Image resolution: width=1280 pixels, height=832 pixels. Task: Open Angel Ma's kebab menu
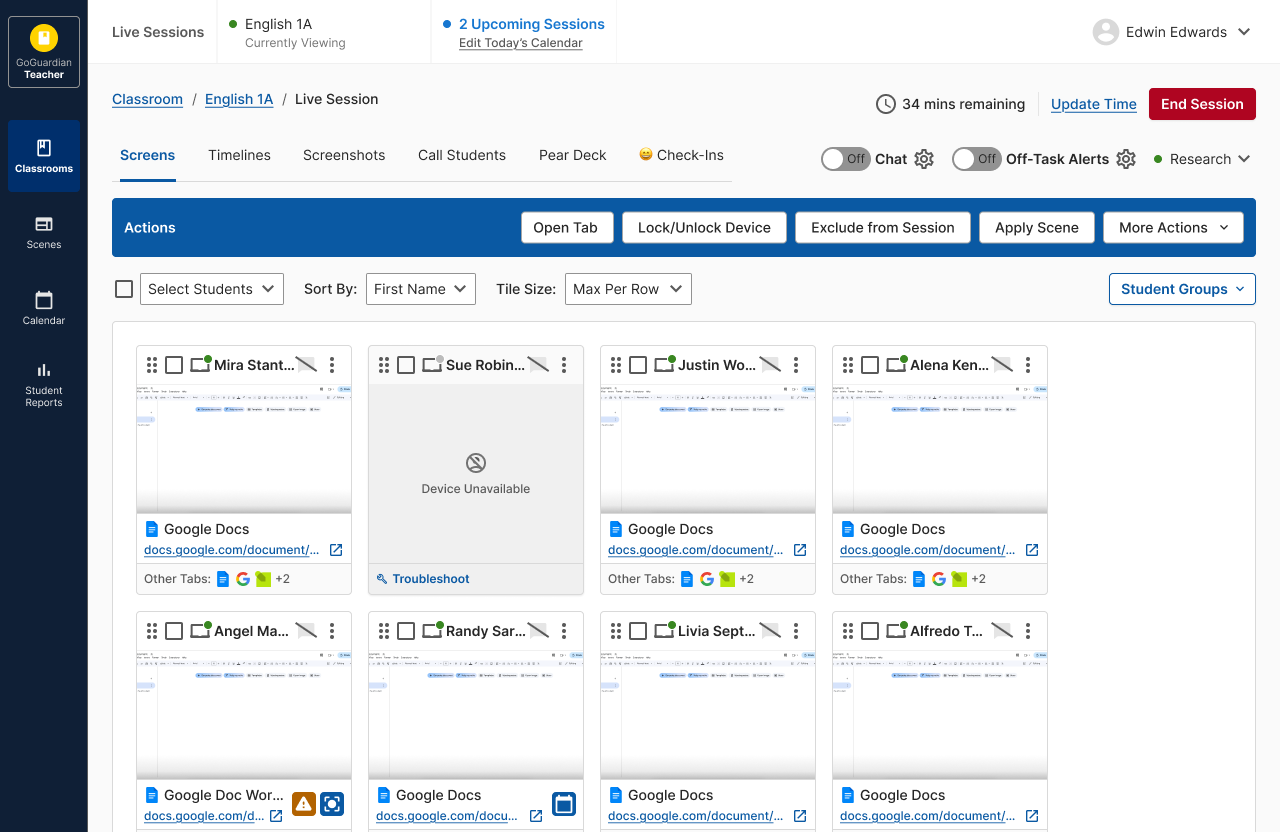(332, 631)
